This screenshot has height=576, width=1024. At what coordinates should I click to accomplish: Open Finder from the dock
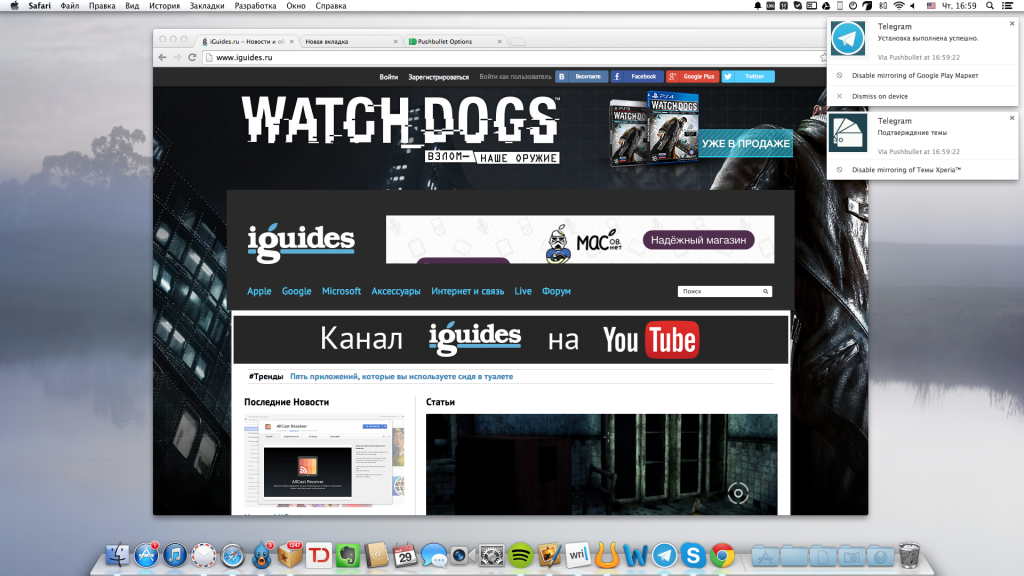coord(118,556)
